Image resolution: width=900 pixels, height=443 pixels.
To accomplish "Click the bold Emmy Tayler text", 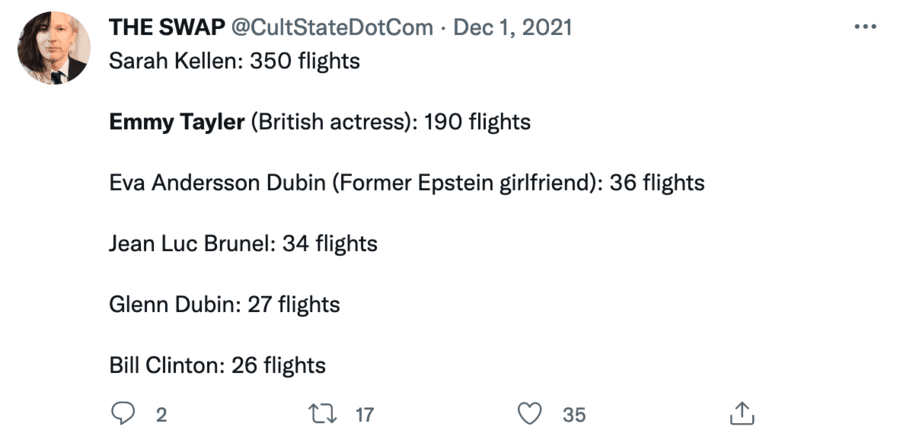I will (176, 122).
